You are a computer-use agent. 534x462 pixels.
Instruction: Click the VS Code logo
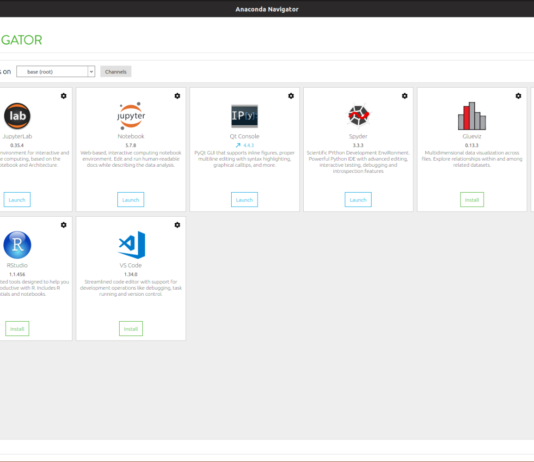(x=131, y=245)
